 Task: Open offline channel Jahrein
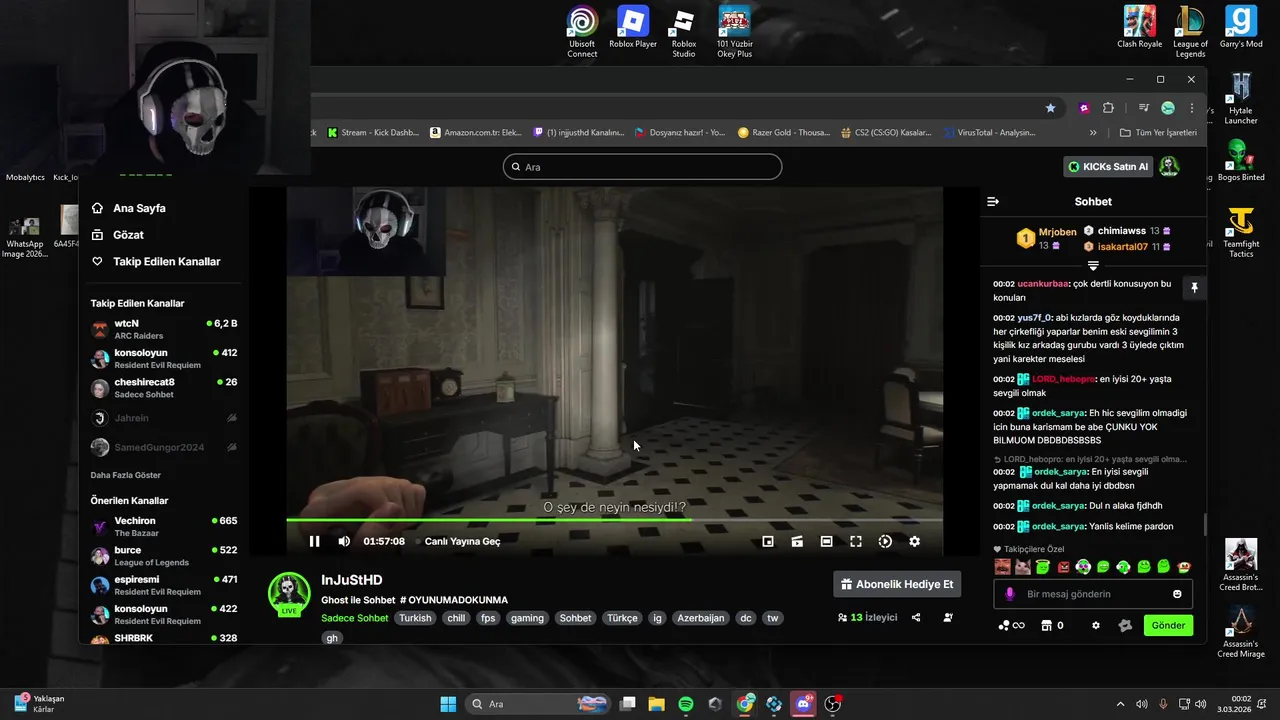[x=164, y=418]
